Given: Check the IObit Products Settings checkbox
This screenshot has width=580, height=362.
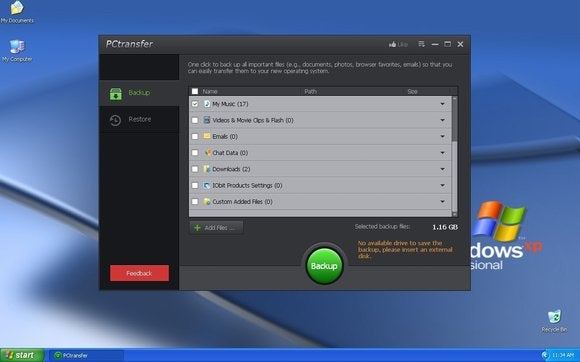Looking at the screenshot, I should pyautogui.click(x=195, y=185).
